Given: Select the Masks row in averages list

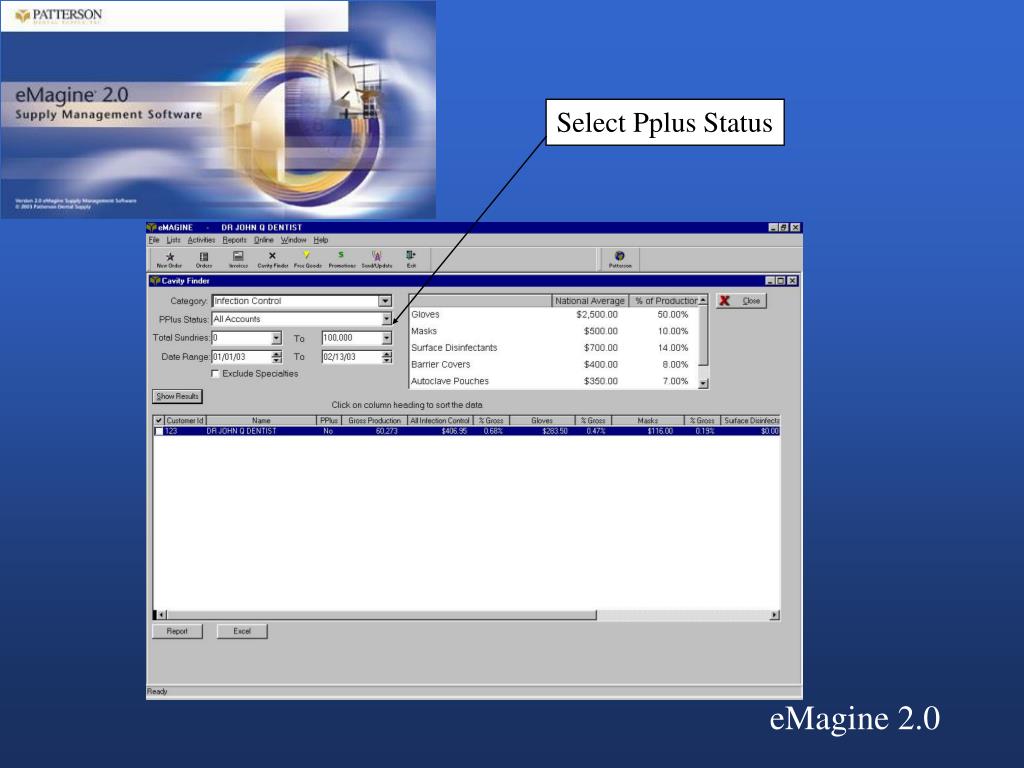Looking at the screenshot, I should point(554,331).
